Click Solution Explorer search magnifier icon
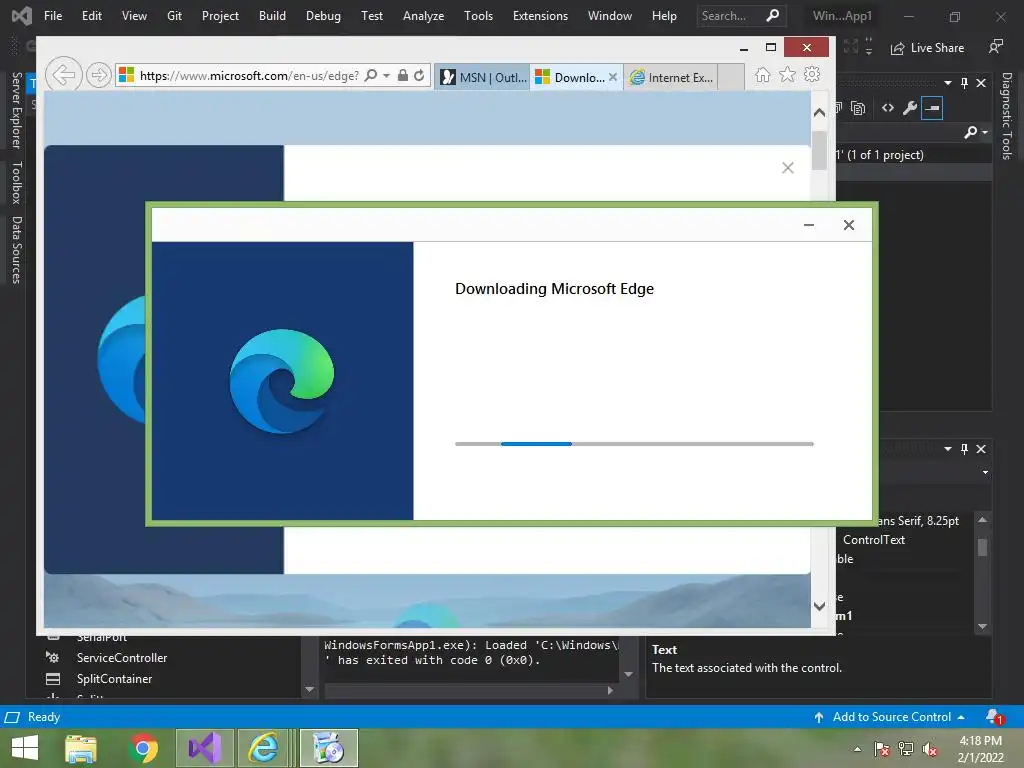This screenshot has width=1024, height=768. (x=970, y=132)
